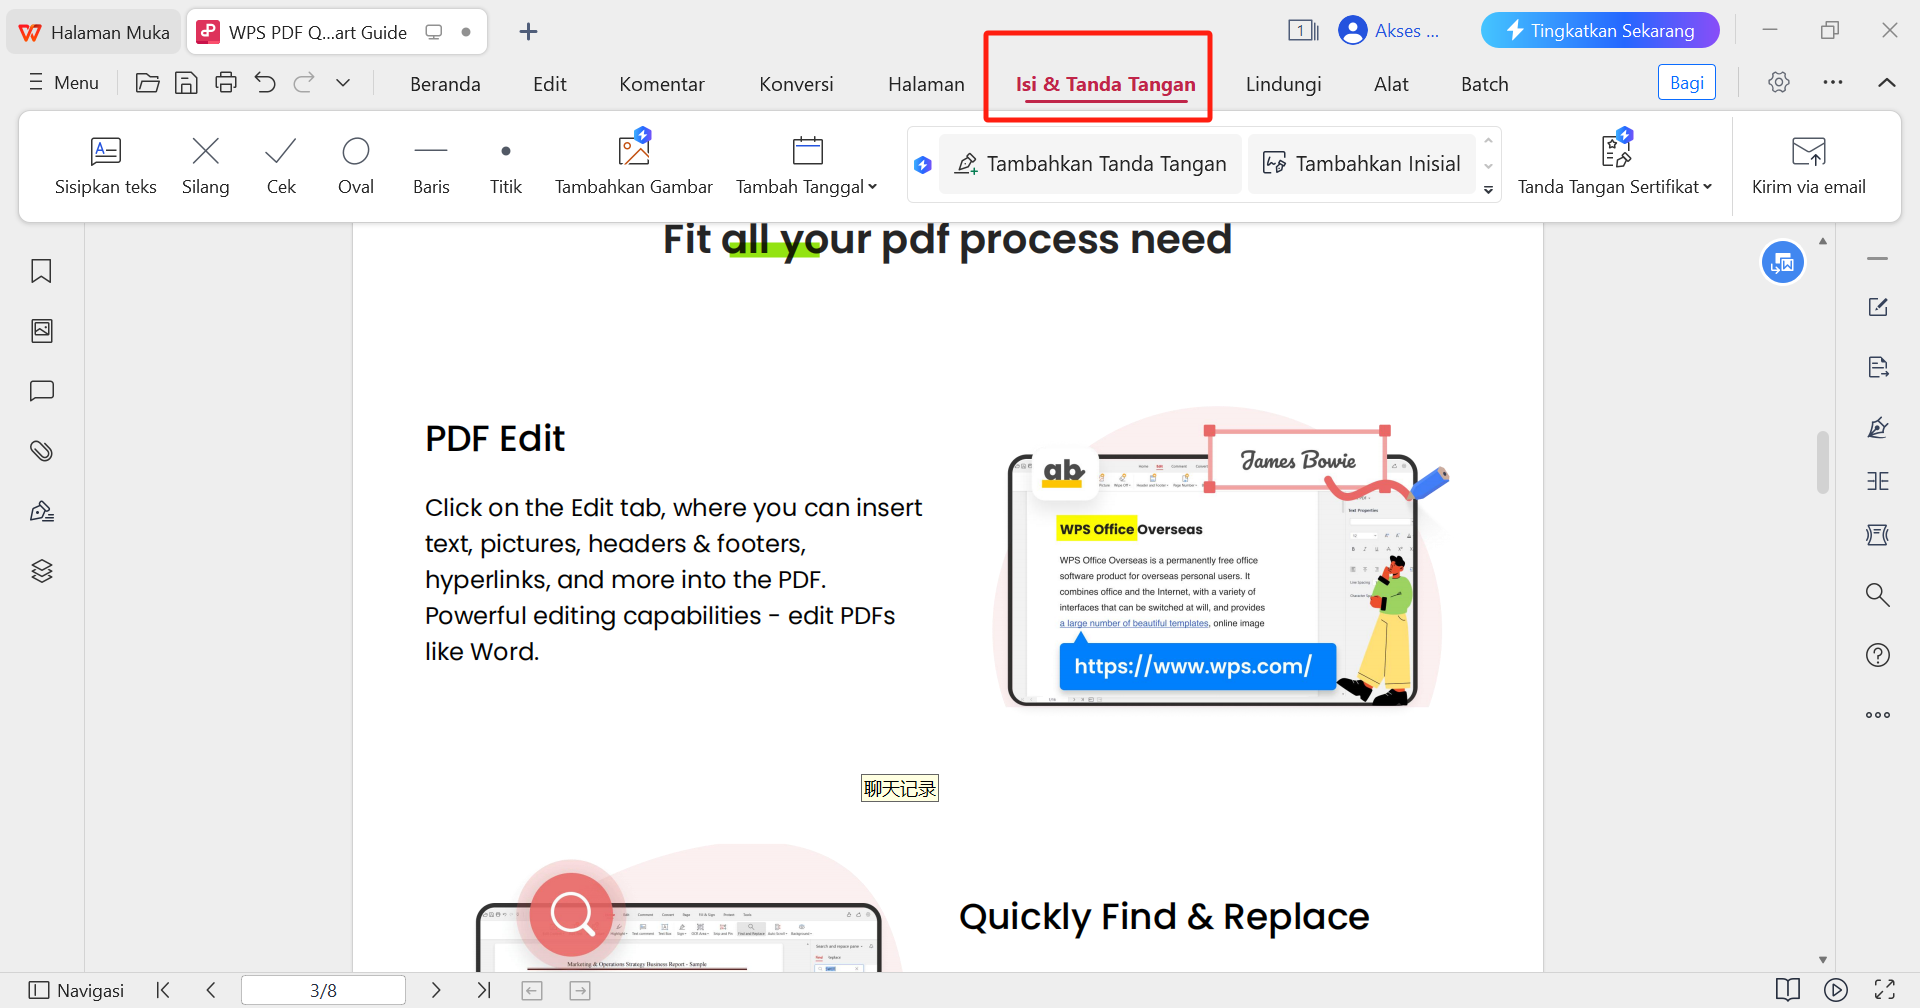Toggle reading mode book icon
Image resolution: width=1920 pixels, height=1008 pixels.
1788,990
